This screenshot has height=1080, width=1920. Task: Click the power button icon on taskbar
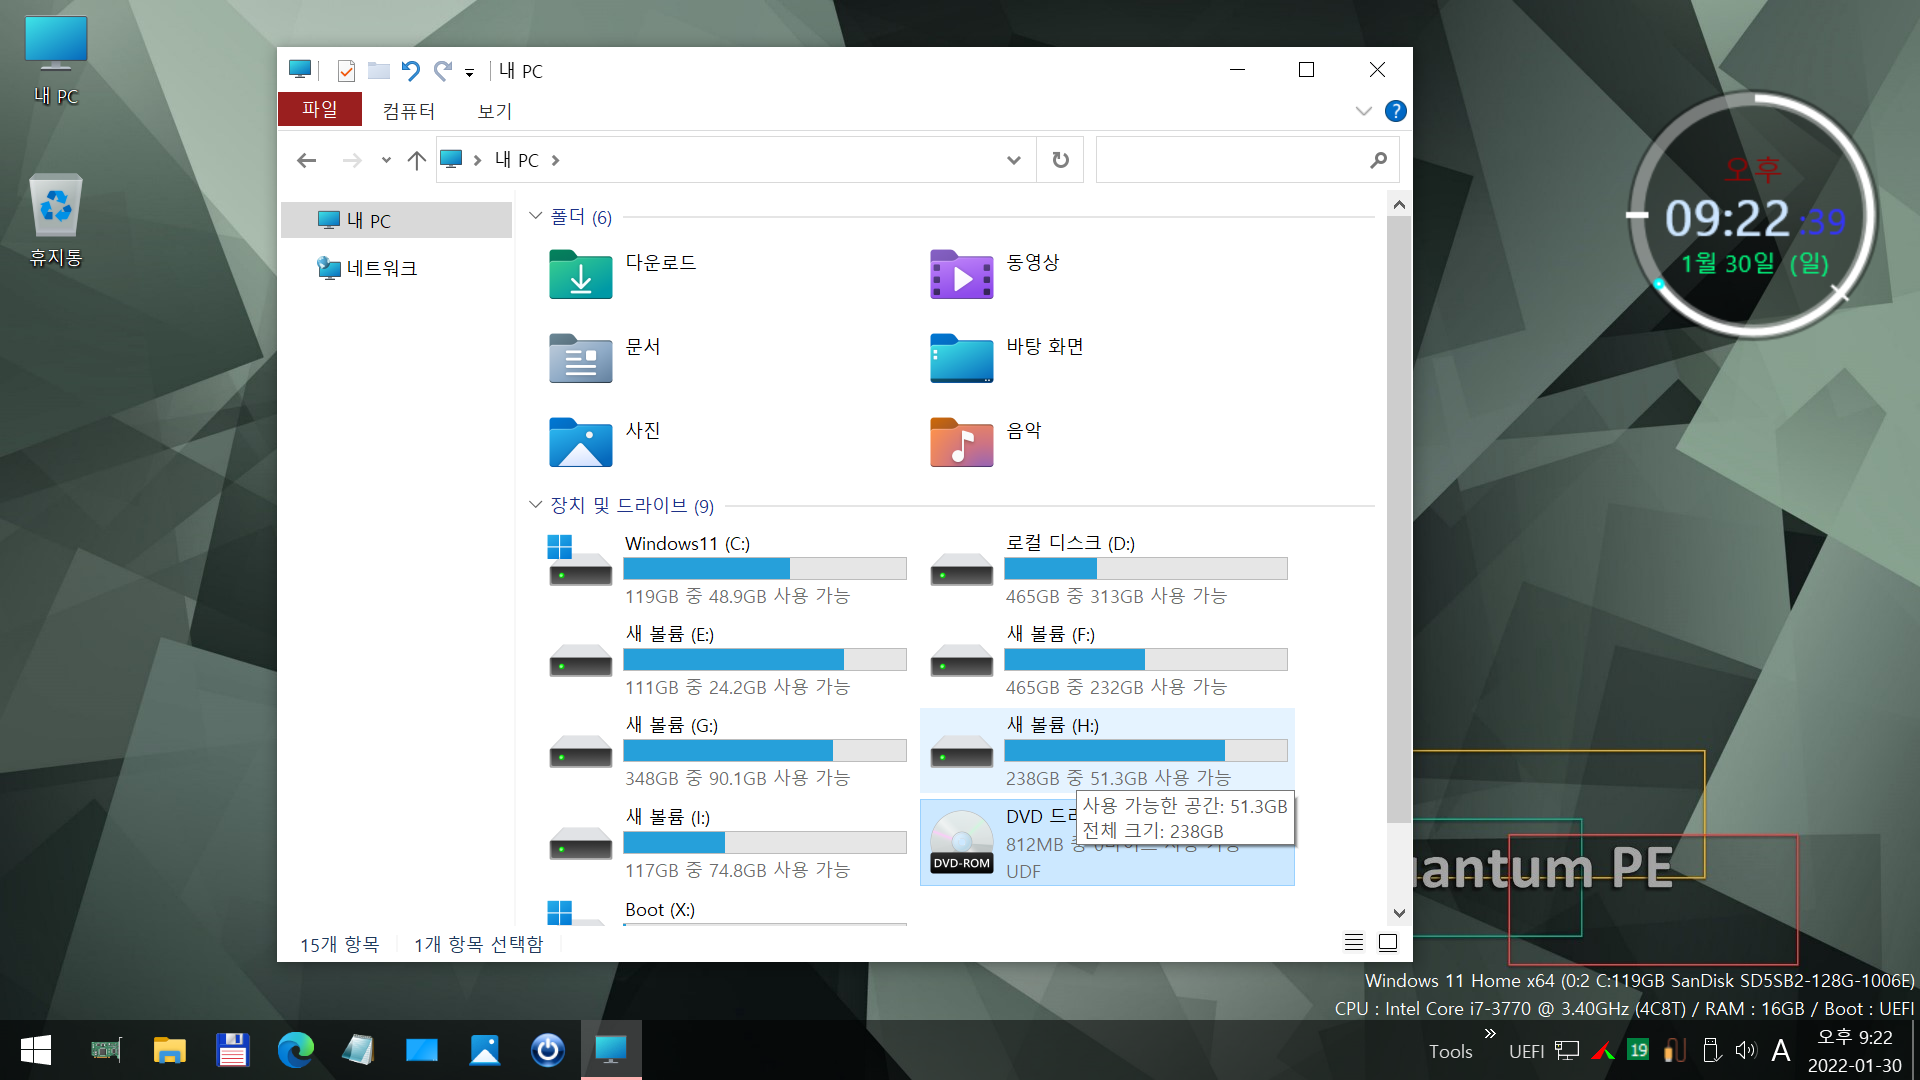[547, 1050]
